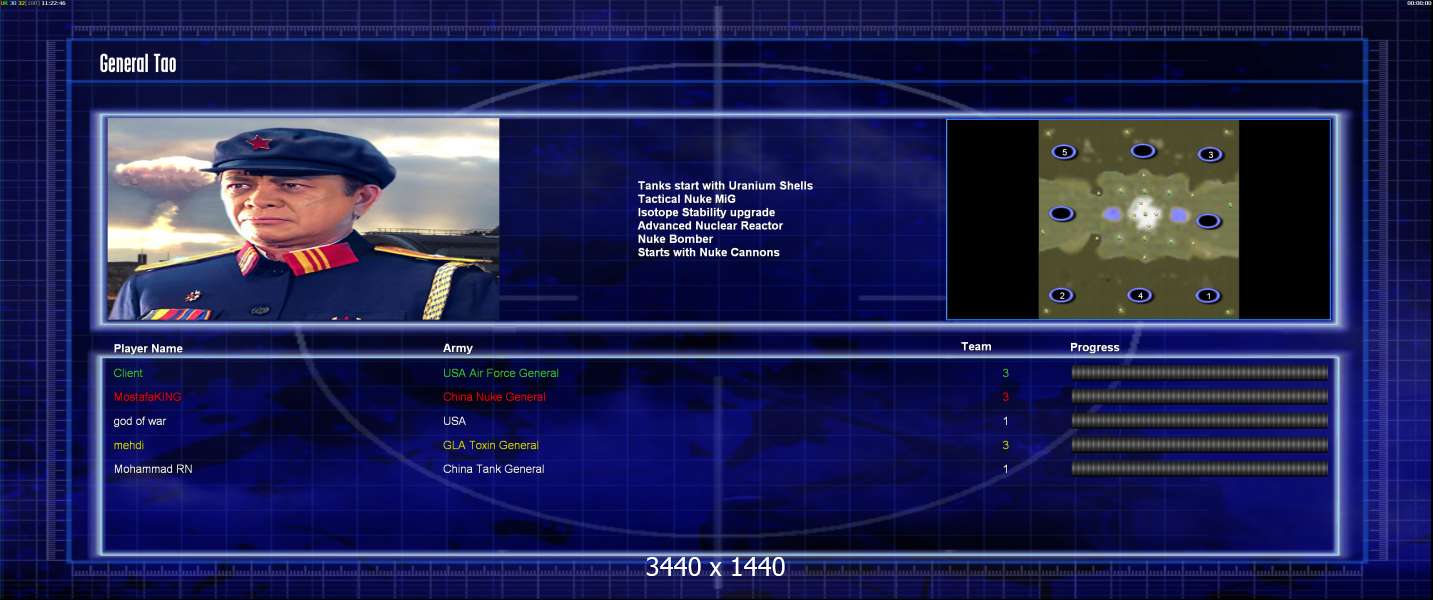Click start position 4 marker on minimap

pyautogui.click(x=1140, y=295)
